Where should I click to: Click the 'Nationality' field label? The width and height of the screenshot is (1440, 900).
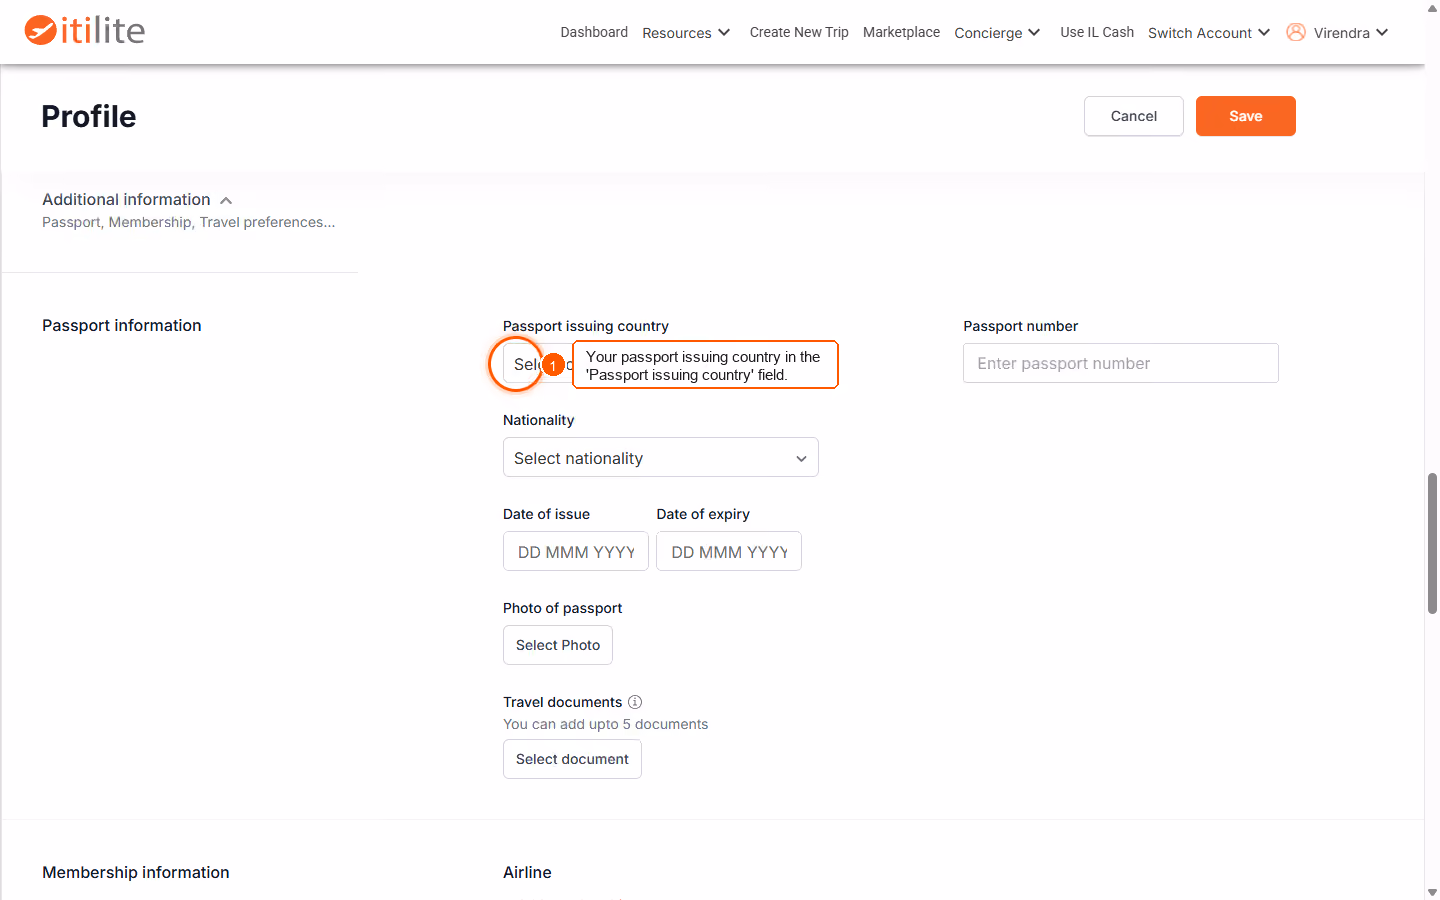[x=538, y=420]
